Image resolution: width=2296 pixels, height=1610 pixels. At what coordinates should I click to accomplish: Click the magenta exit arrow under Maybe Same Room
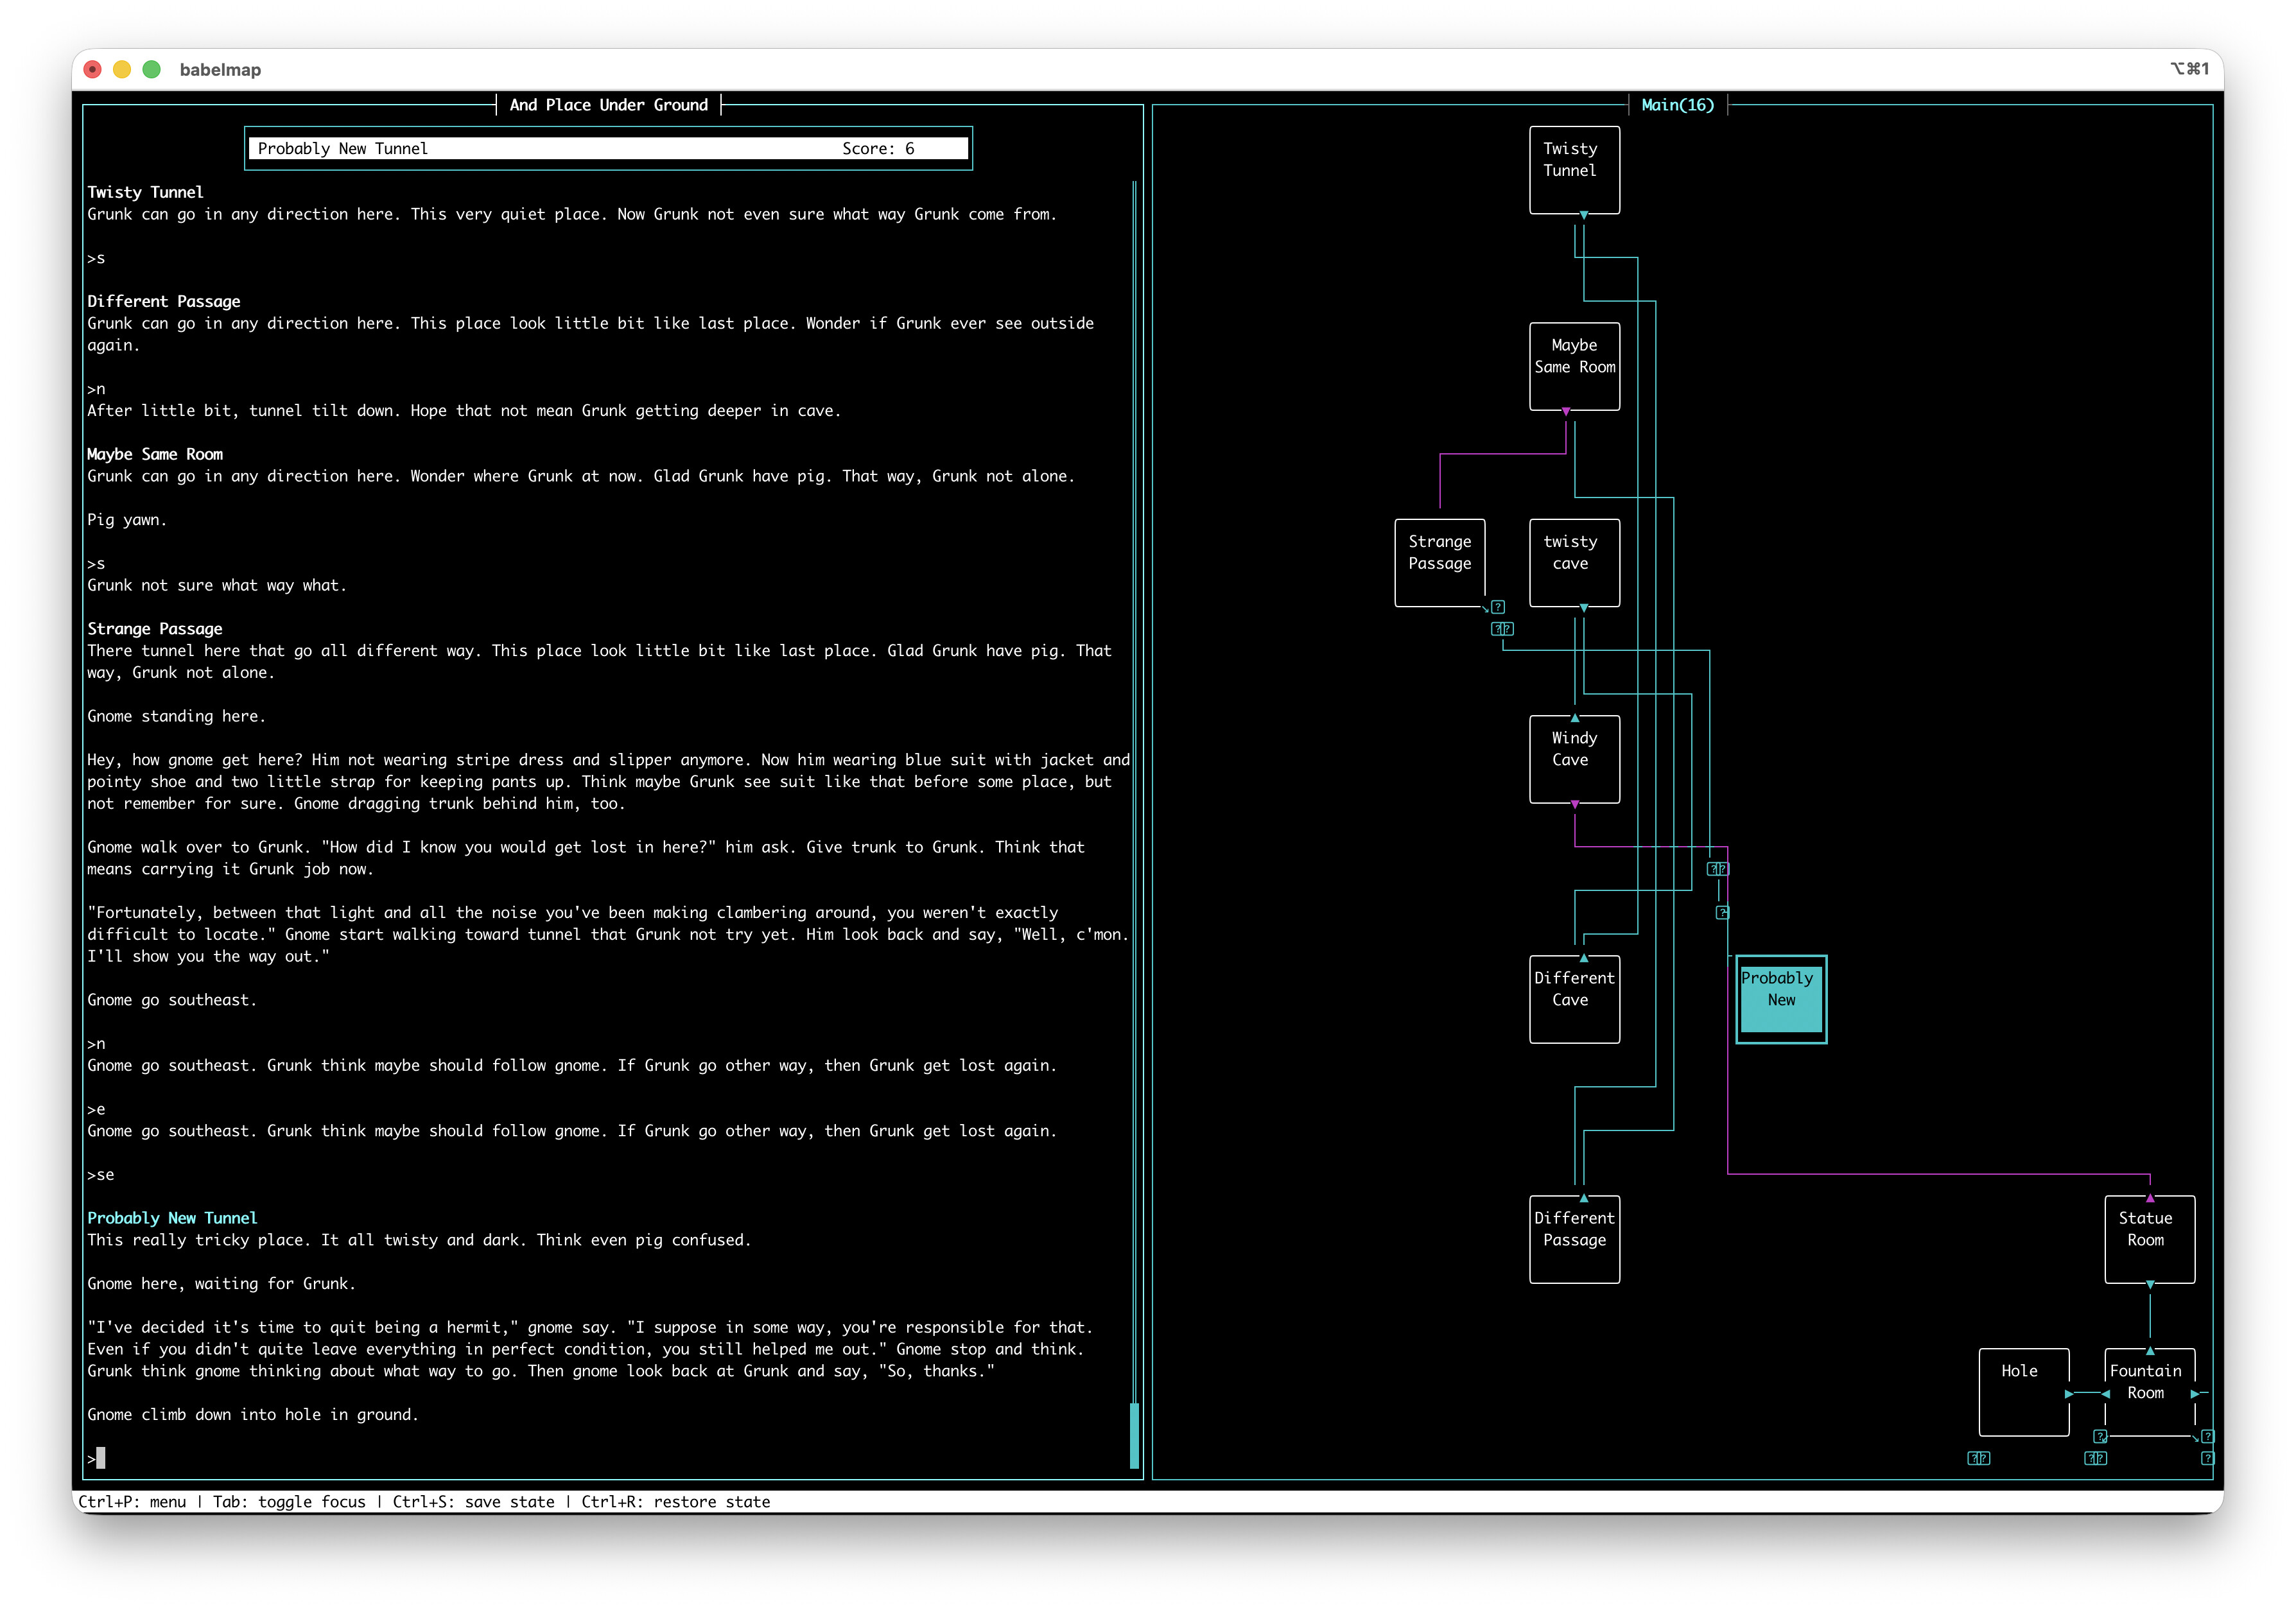tap(1566, 411)
